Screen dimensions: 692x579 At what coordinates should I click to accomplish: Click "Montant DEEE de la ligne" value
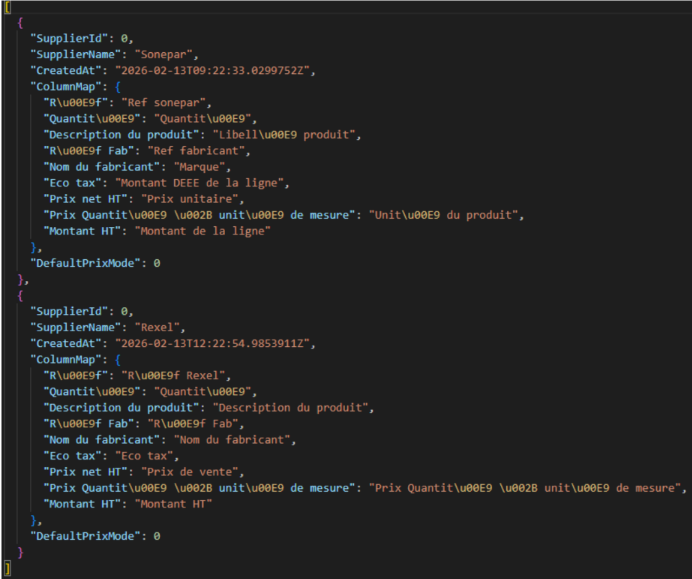point(202,182)
